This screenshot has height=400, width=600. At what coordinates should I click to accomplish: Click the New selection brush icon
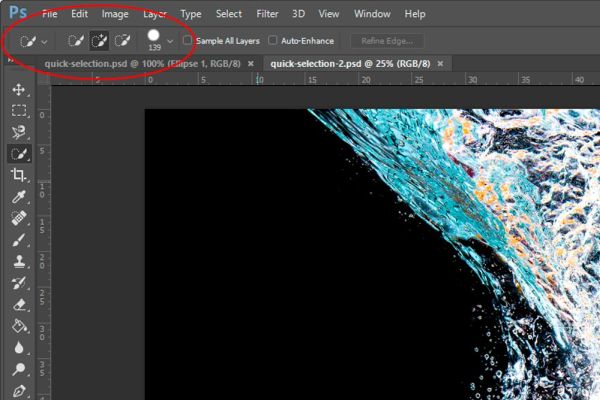point(76,41)
